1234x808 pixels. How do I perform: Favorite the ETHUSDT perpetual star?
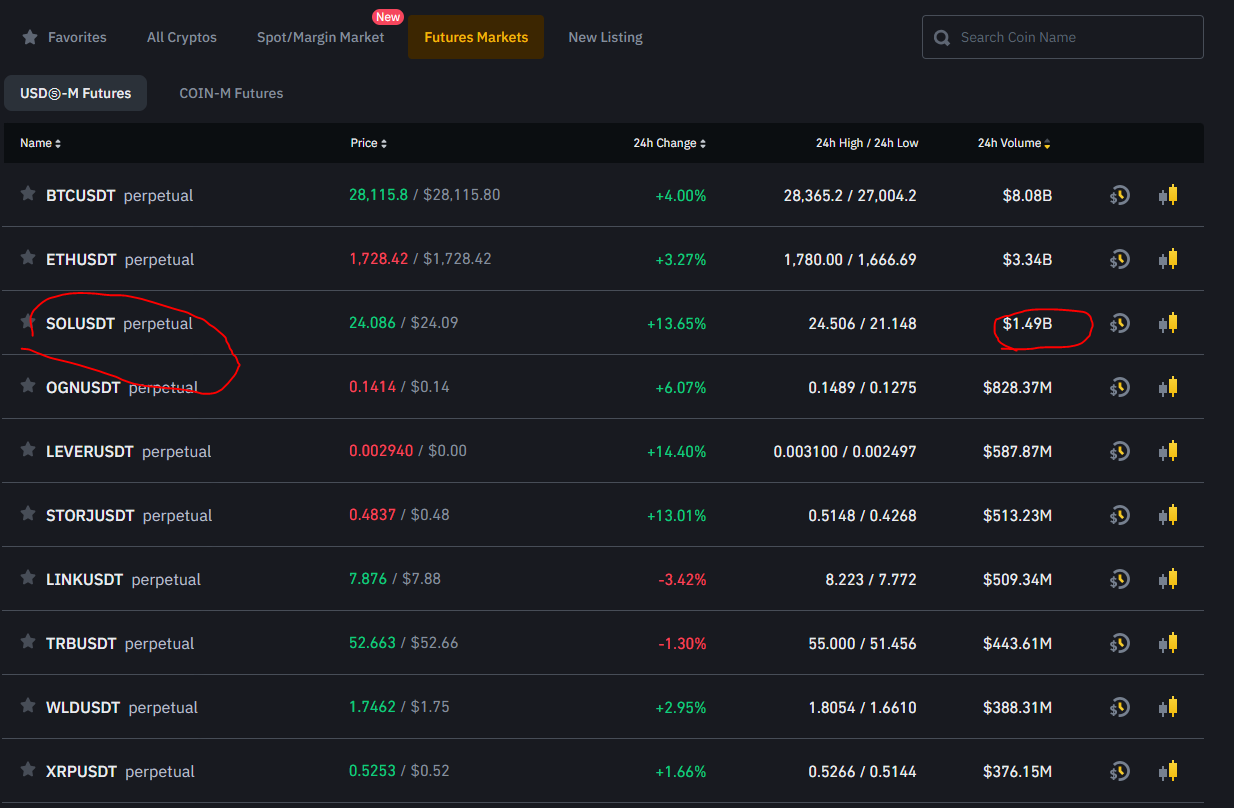click(28, 258)
